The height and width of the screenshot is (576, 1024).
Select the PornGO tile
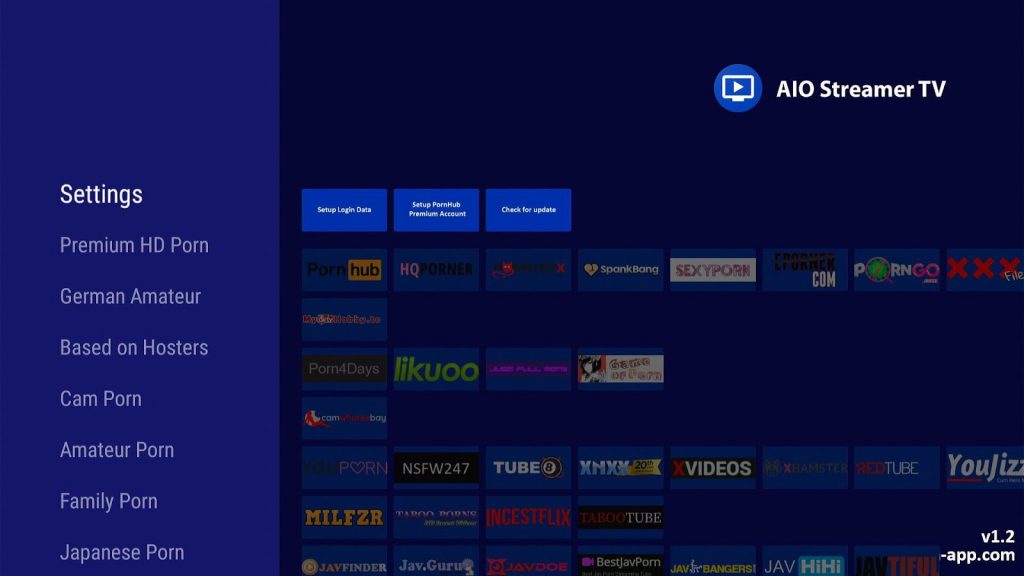(897, 270)
